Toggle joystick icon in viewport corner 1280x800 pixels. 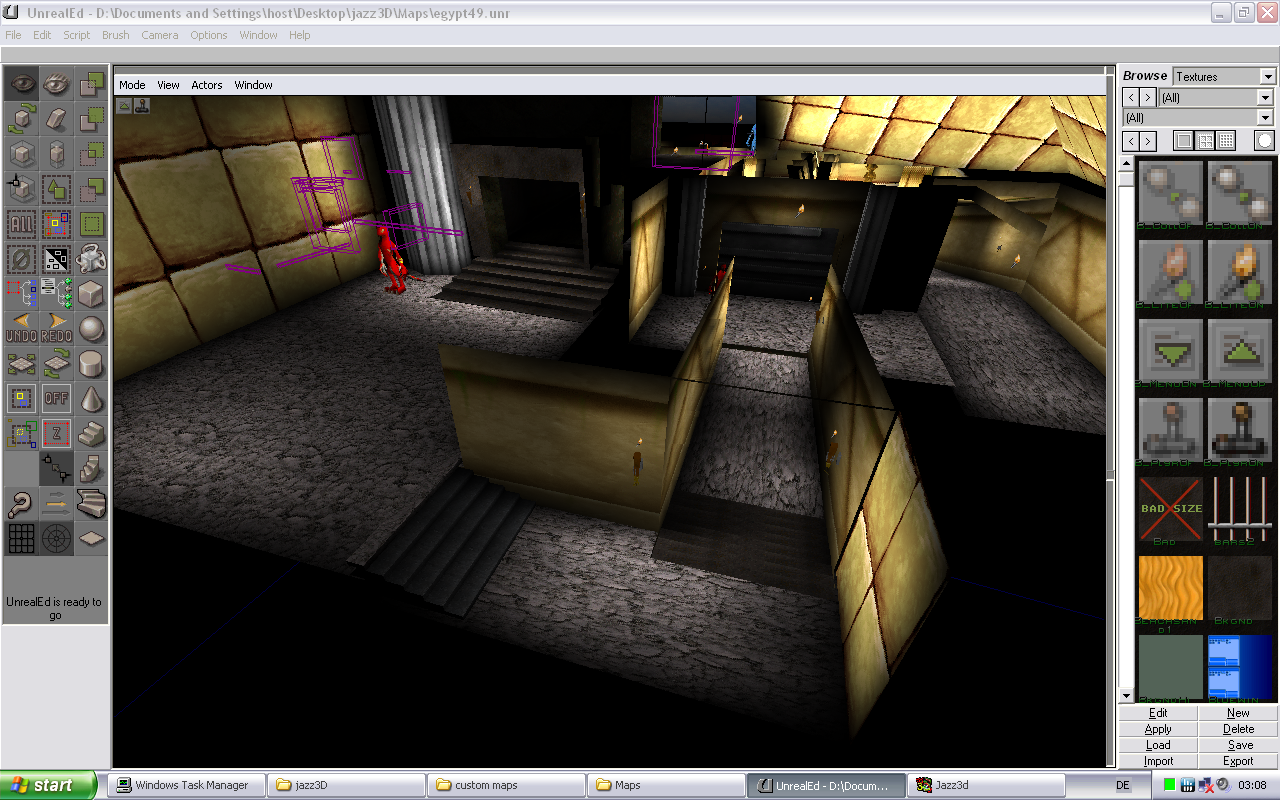coord(142,104)
